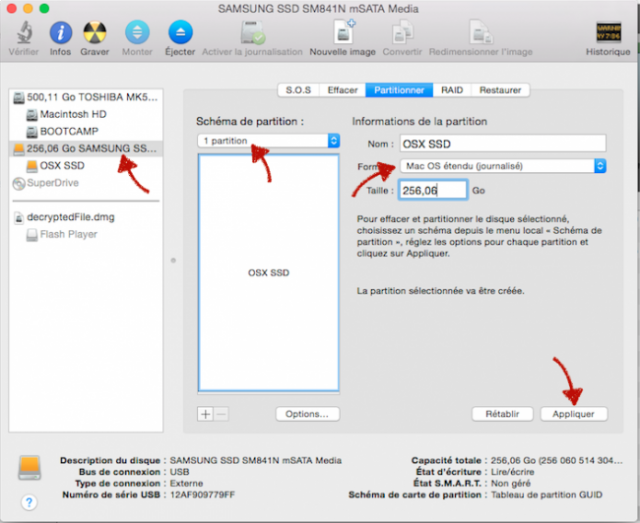640x523 pixels.
Task: Click the Taille size field
Action: pos(433,190)
